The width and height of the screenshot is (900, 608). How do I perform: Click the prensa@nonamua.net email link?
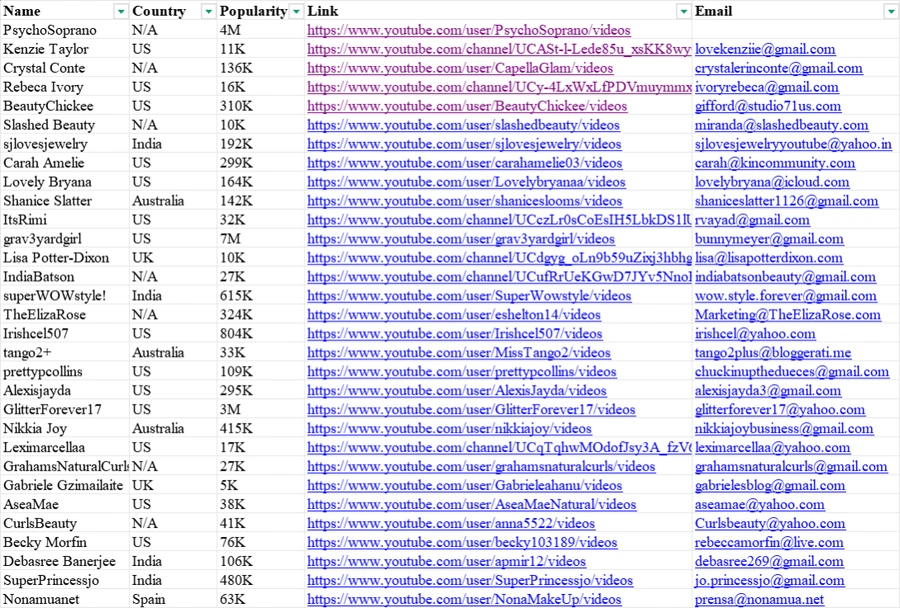pos(759,599)
